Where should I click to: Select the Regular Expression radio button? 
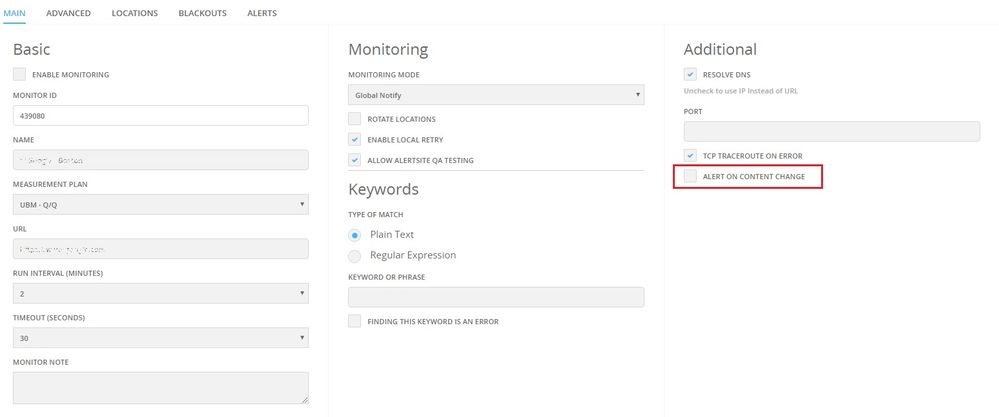[355, 255]
